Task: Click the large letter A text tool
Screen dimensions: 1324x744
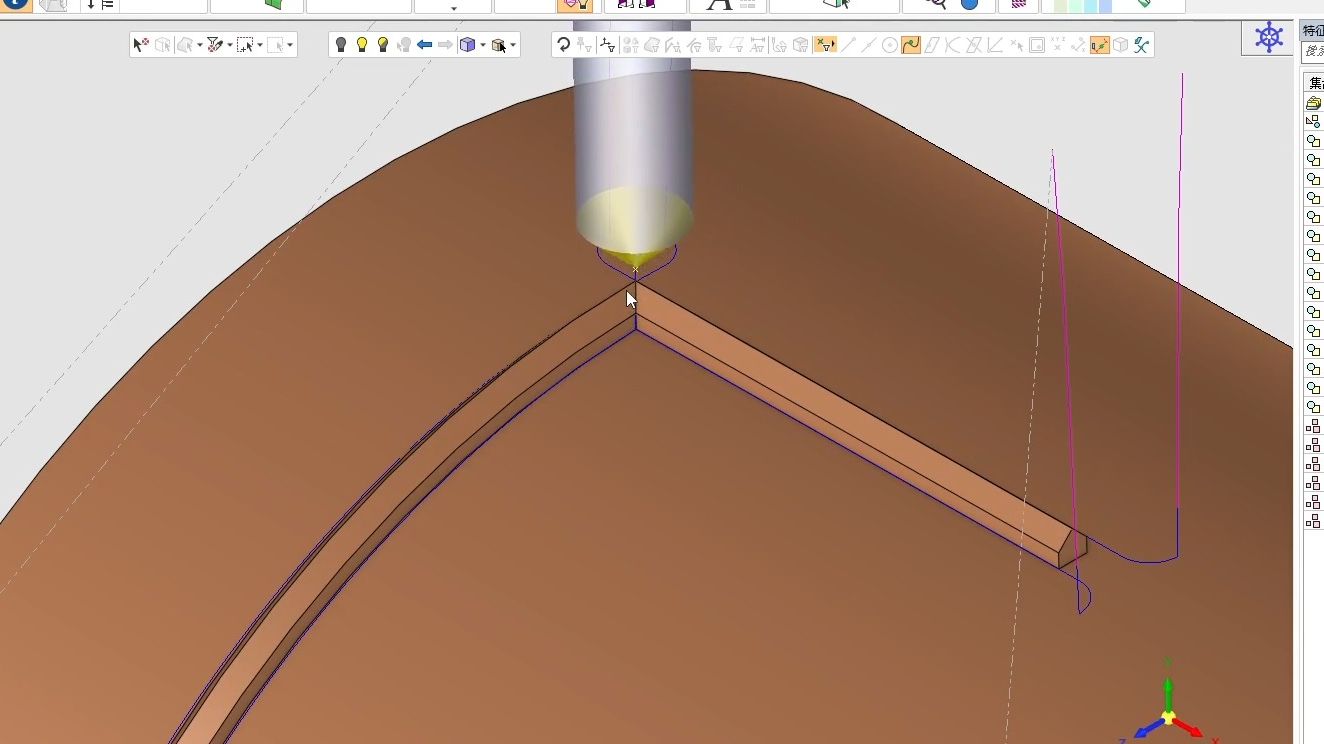Action: [718, 5]
